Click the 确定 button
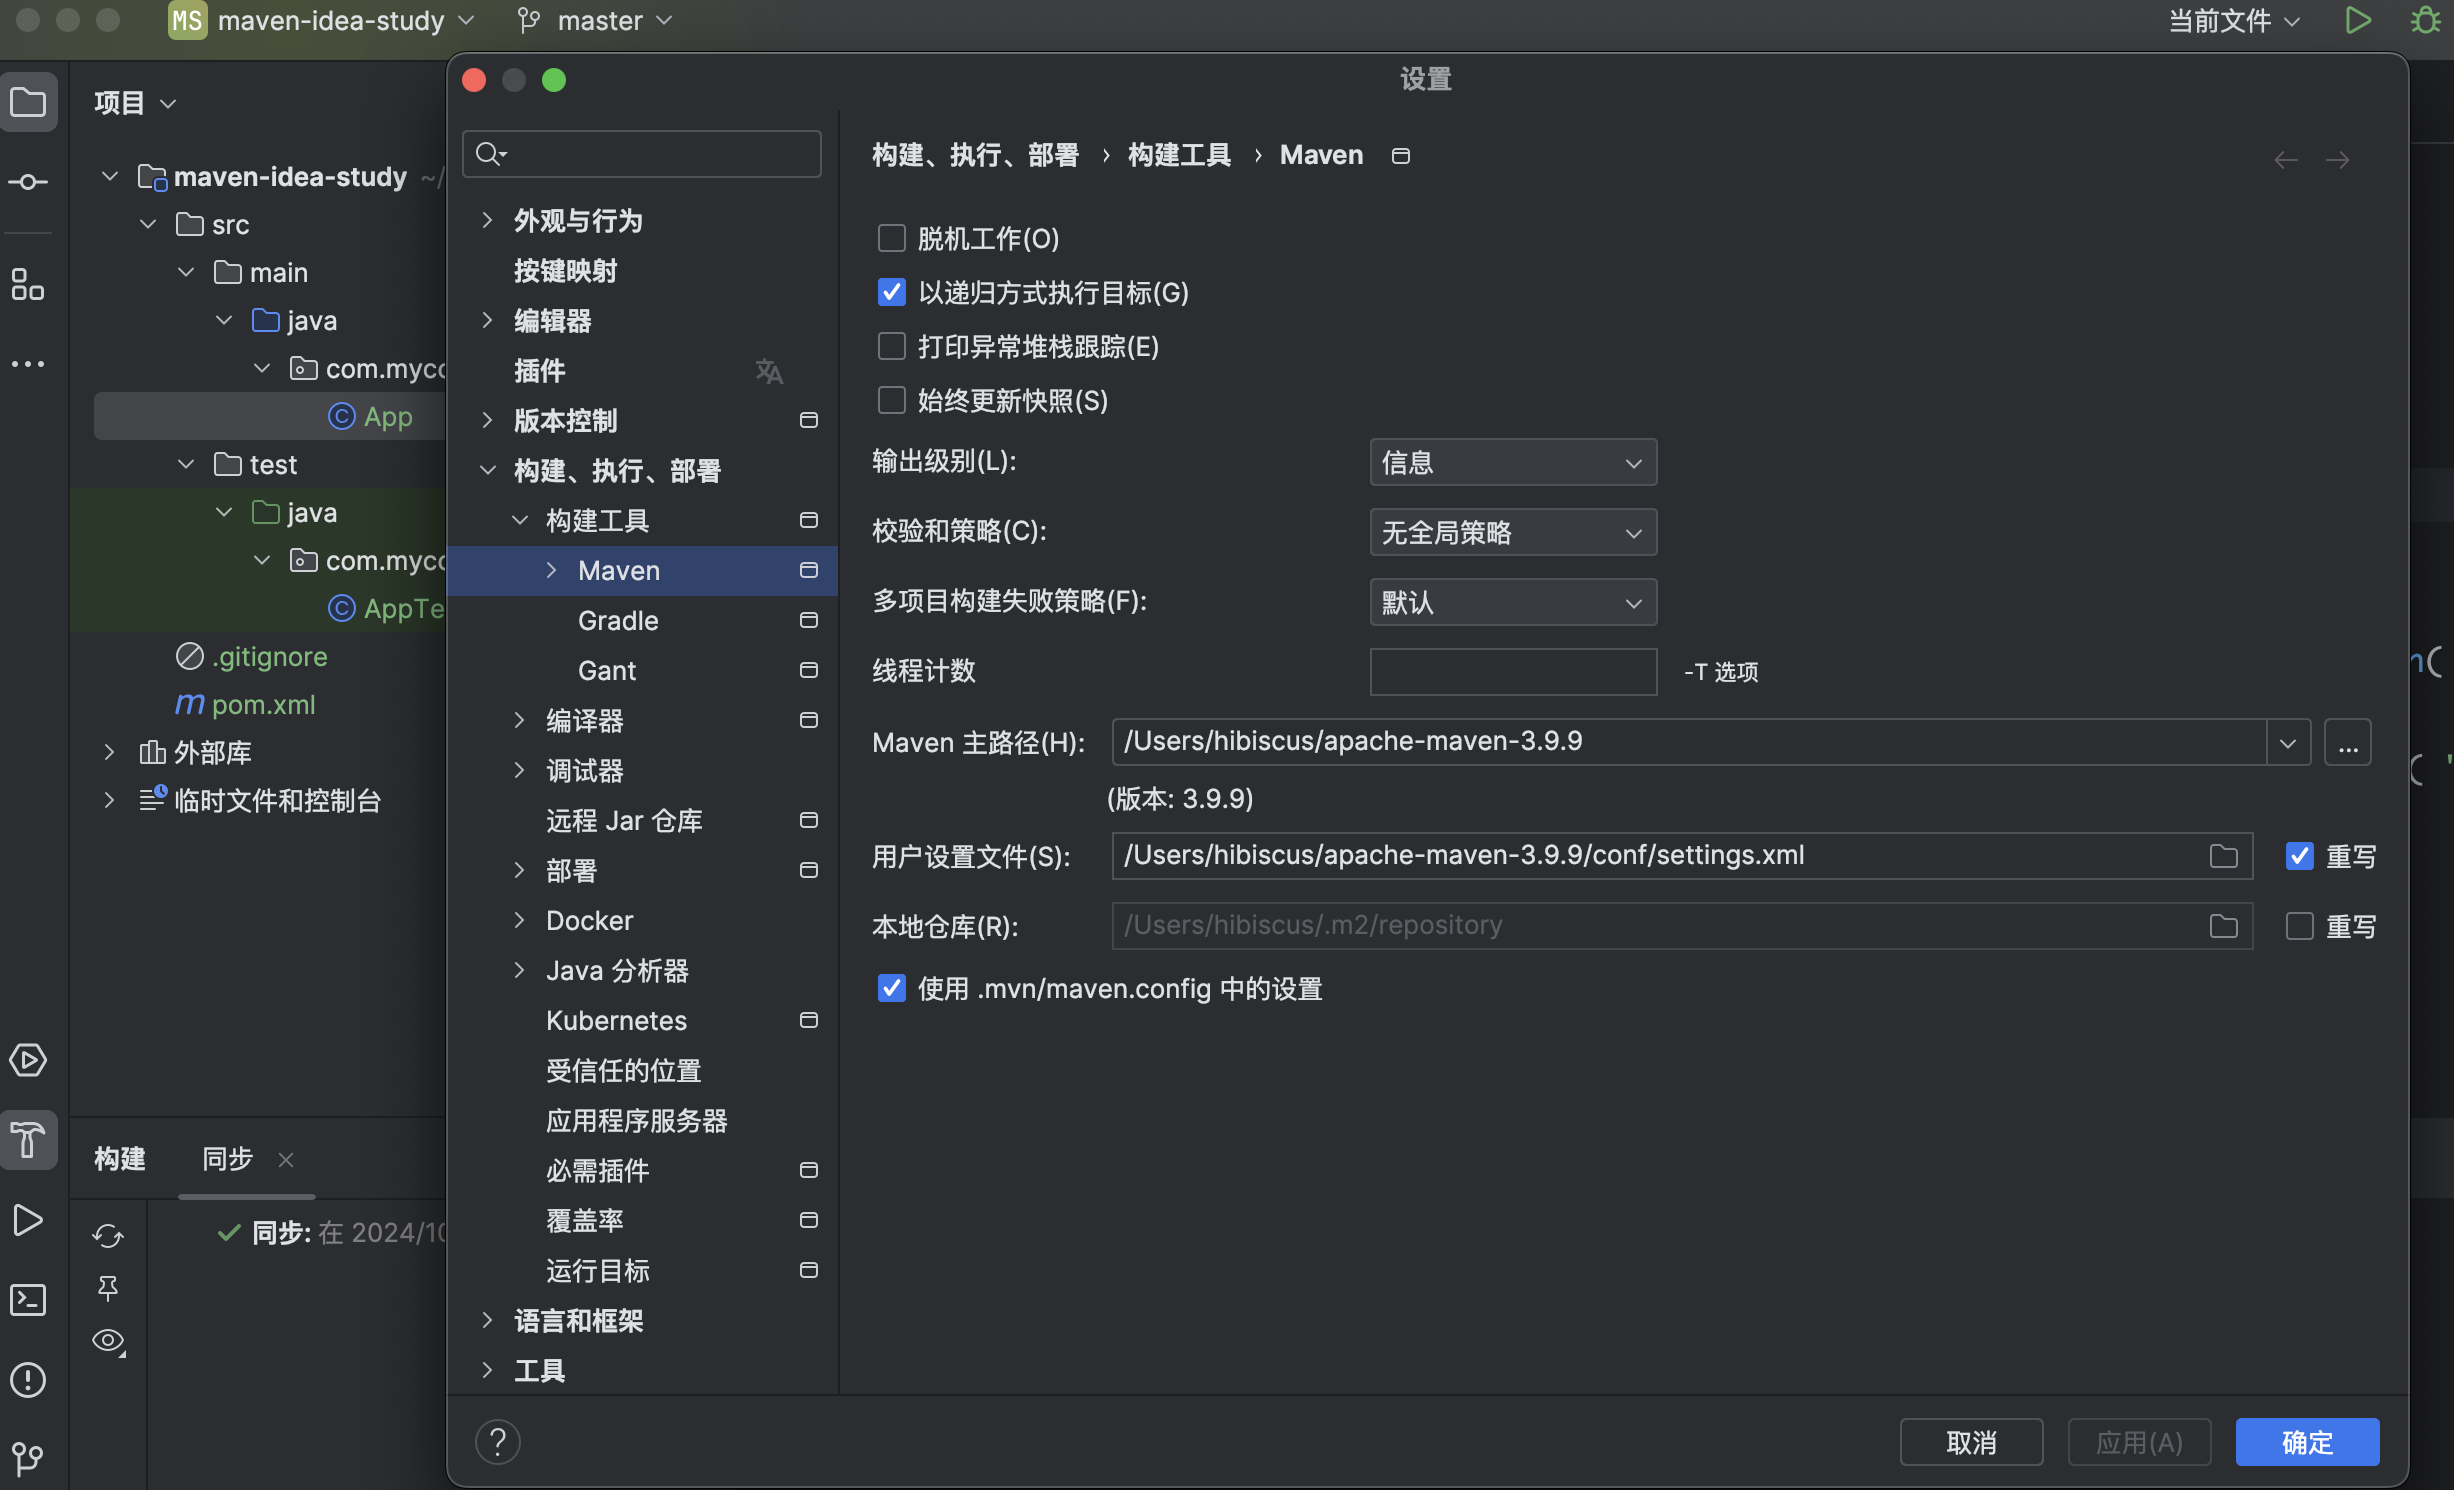 [x=2307, y=1442]
